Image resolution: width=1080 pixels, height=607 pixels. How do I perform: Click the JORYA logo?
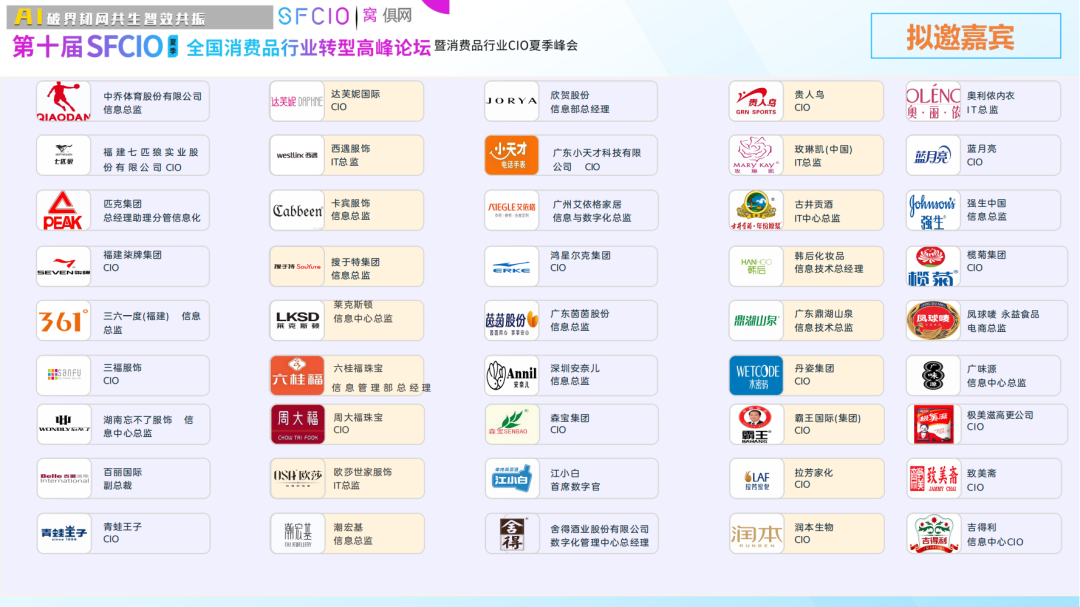click(x=511, y=101)
